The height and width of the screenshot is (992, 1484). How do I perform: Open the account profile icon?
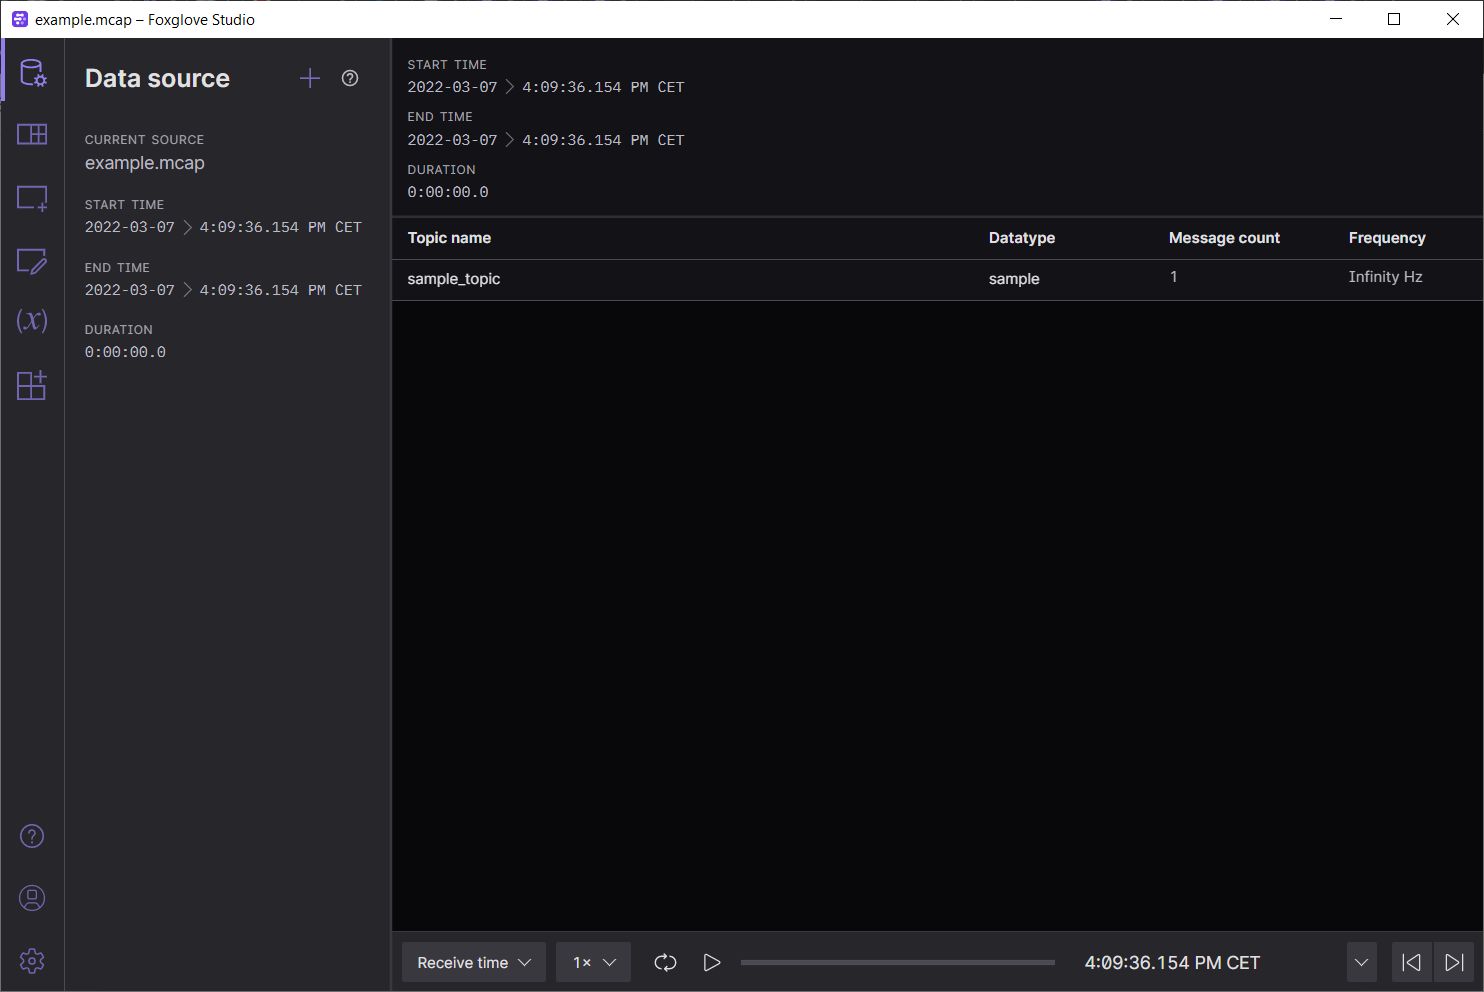[31, 898]
